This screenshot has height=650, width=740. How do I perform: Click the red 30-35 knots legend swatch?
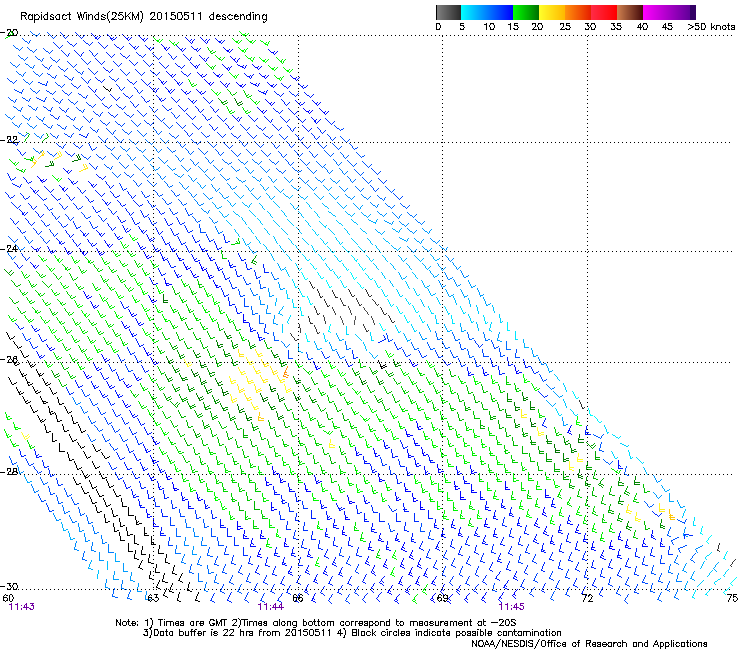tap(604, 12)
